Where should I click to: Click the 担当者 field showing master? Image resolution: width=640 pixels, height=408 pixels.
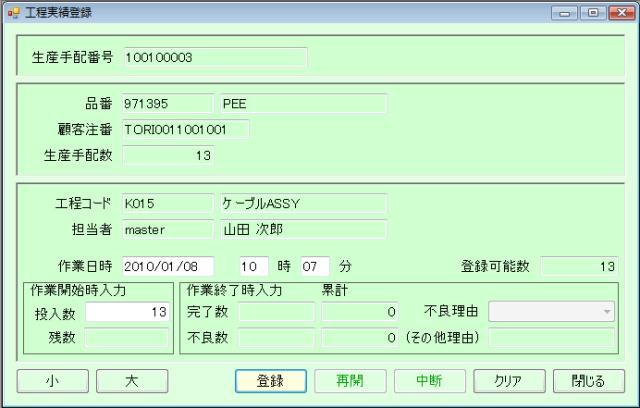pos(167,228)
